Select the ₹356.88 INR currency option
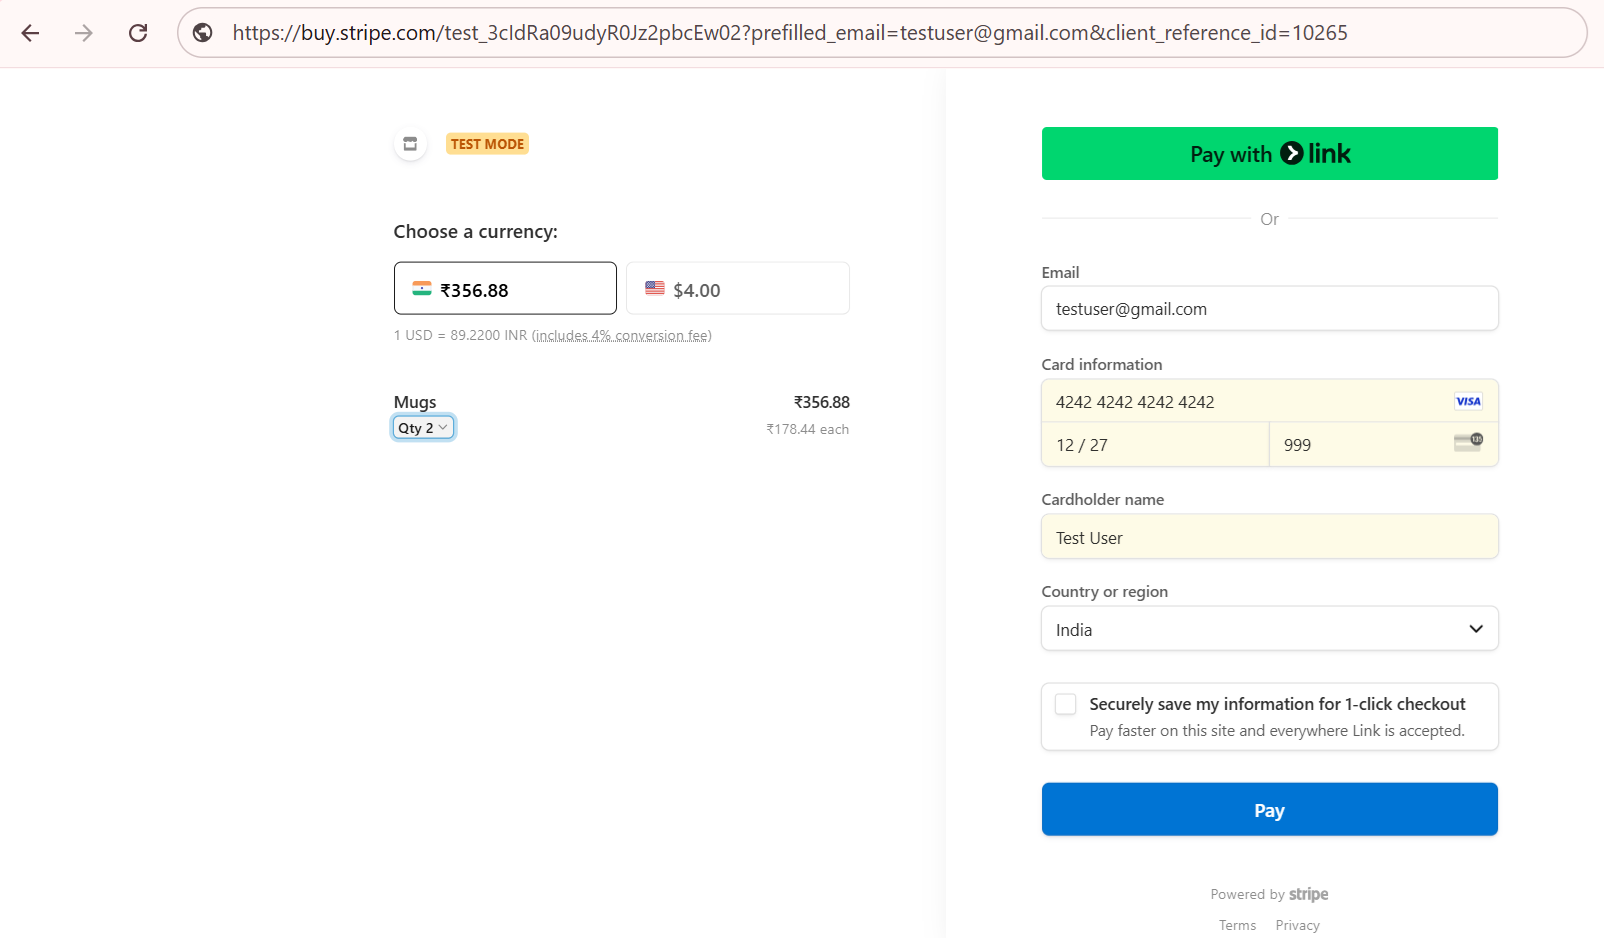1604x938 pixels. click(x=505, y=288)
